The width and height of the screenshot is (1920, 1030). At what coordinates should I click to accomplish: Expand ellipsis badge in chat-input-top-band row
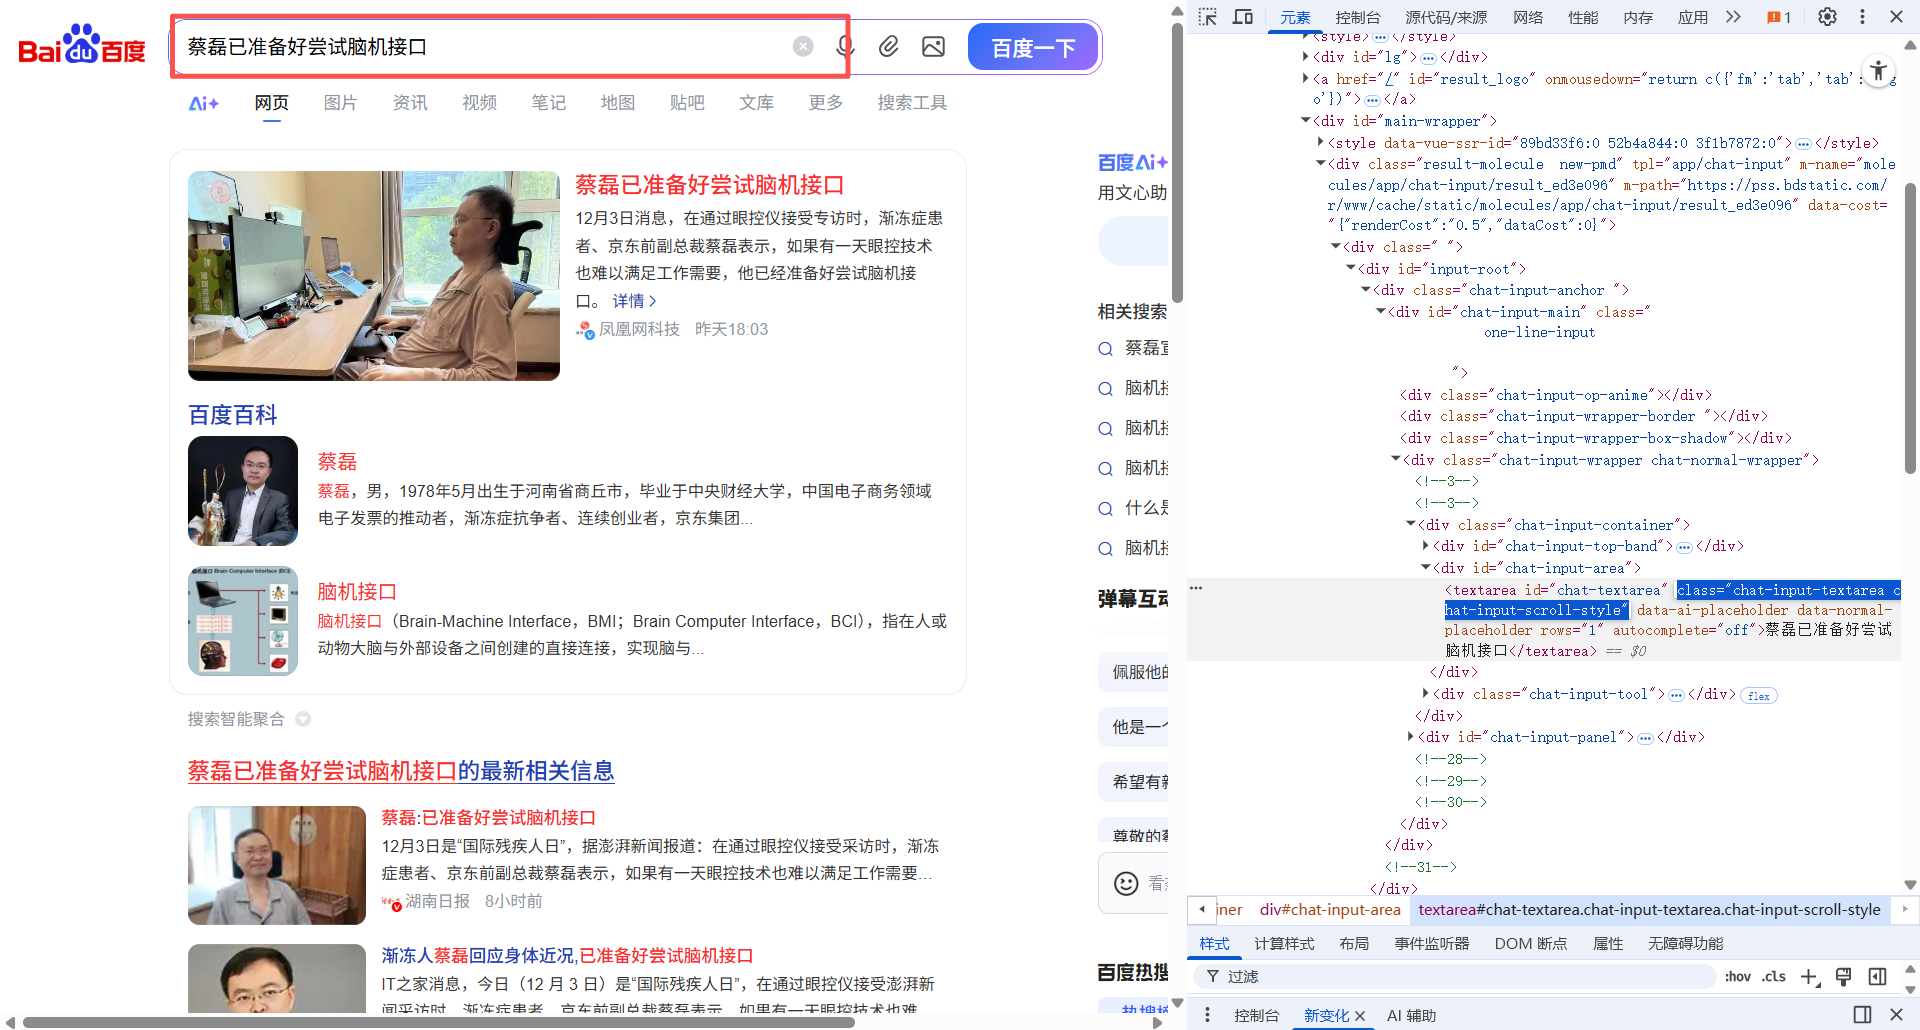pos(1684,547)
